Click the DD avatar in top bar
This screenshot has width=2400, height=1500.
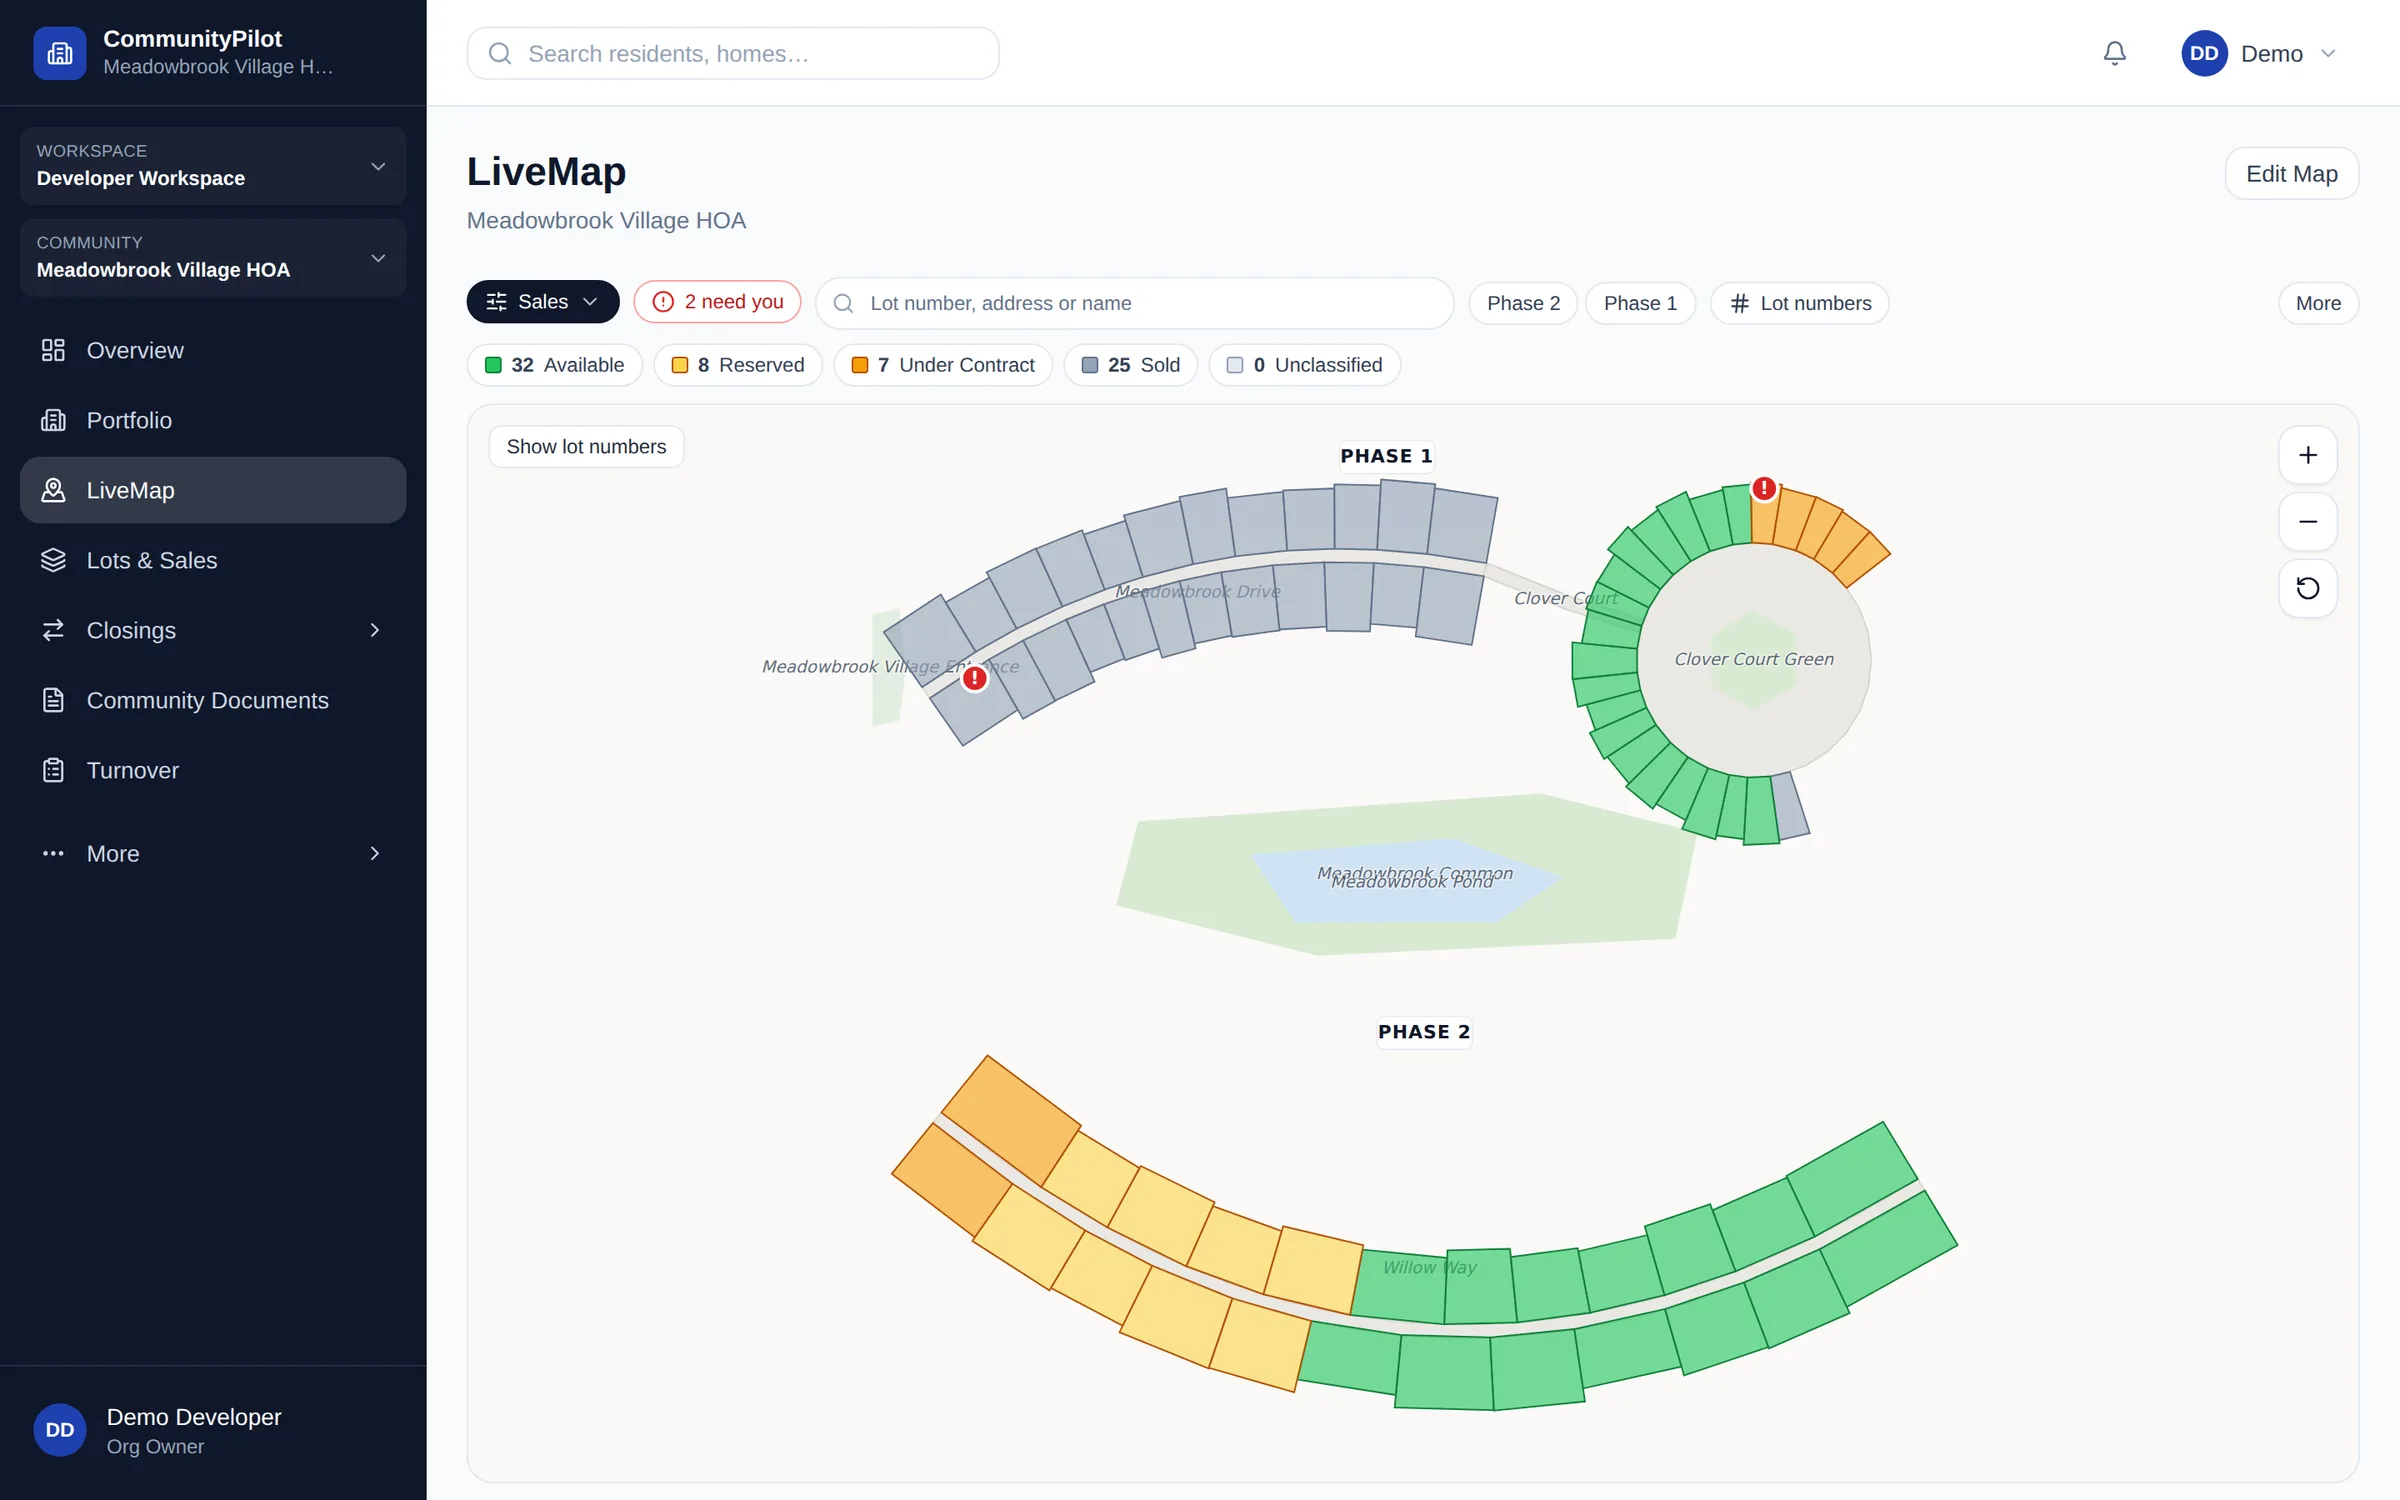click(2203, 53)
